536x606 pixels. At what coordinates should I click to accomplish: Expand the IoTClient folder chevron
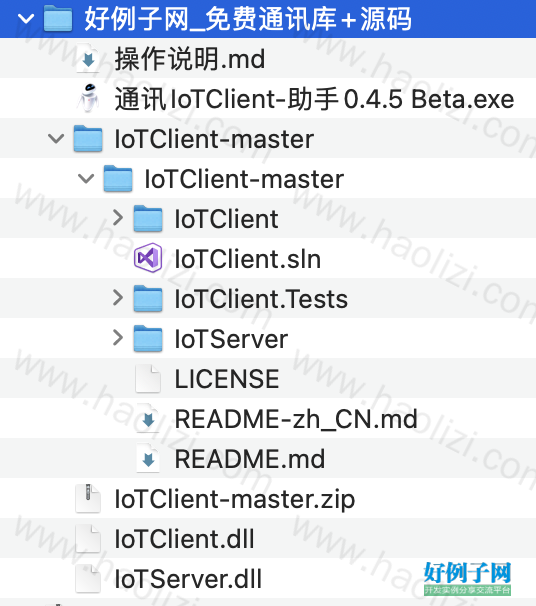118,218
